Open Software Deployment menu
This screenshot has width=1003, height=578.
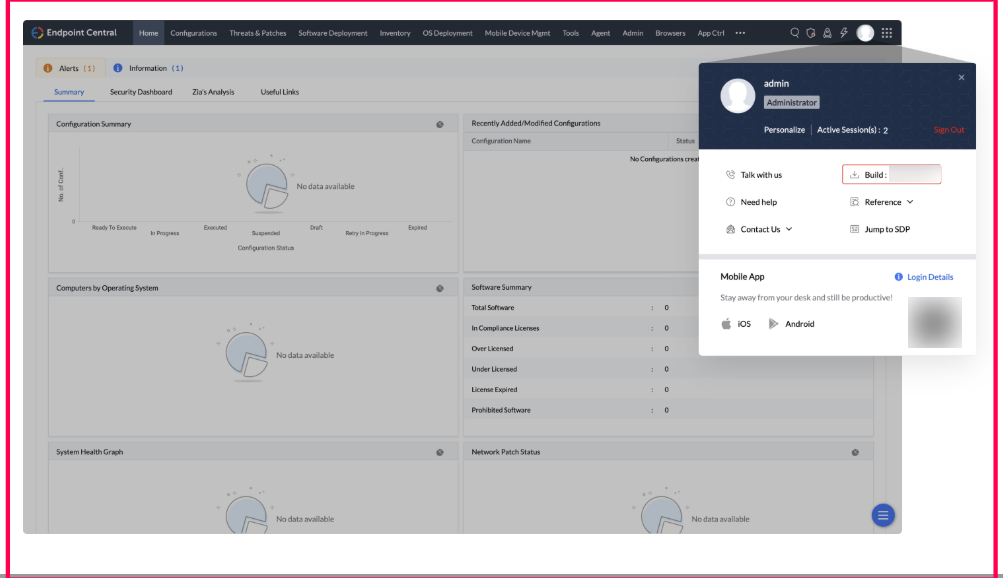point(333,33)
